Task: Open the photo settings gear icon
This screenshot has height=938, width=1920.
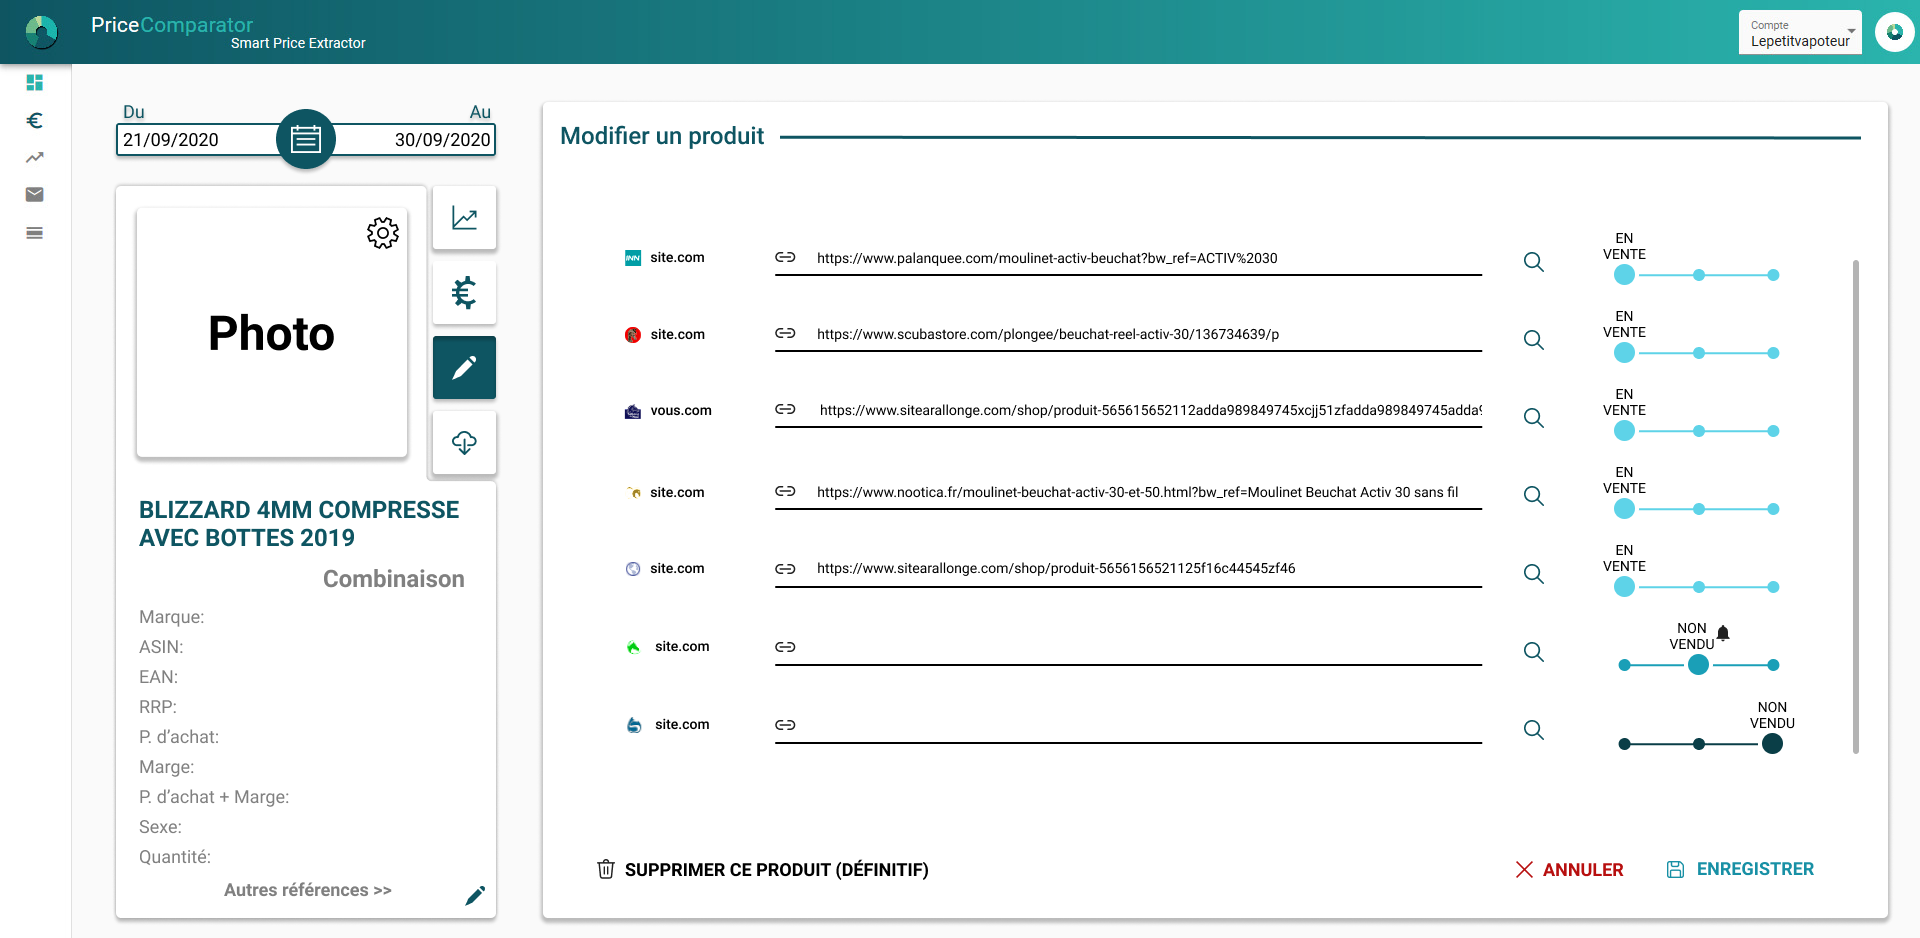Action: (x=382, y=233)
